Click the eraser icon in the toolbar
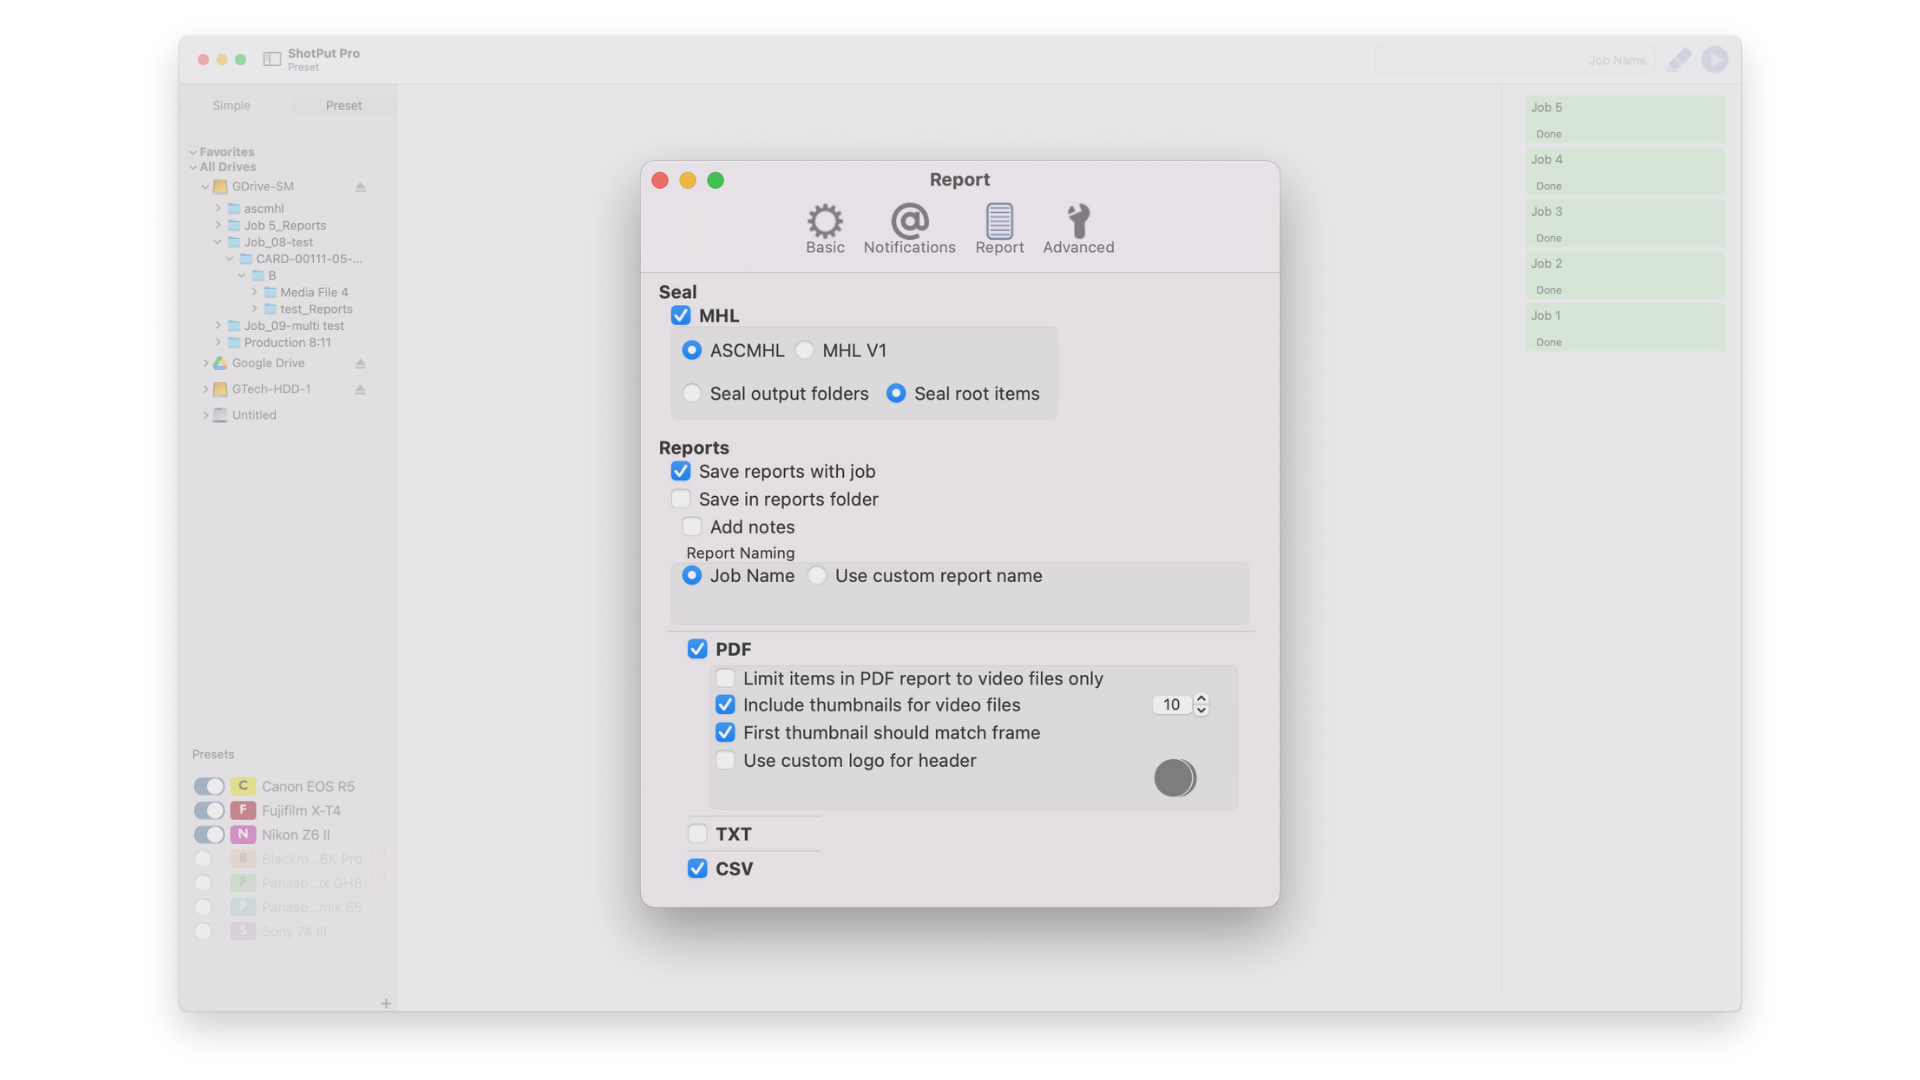This screenshot has width=1920, height=1080. pyautogui.click(x=1678, y=60)
